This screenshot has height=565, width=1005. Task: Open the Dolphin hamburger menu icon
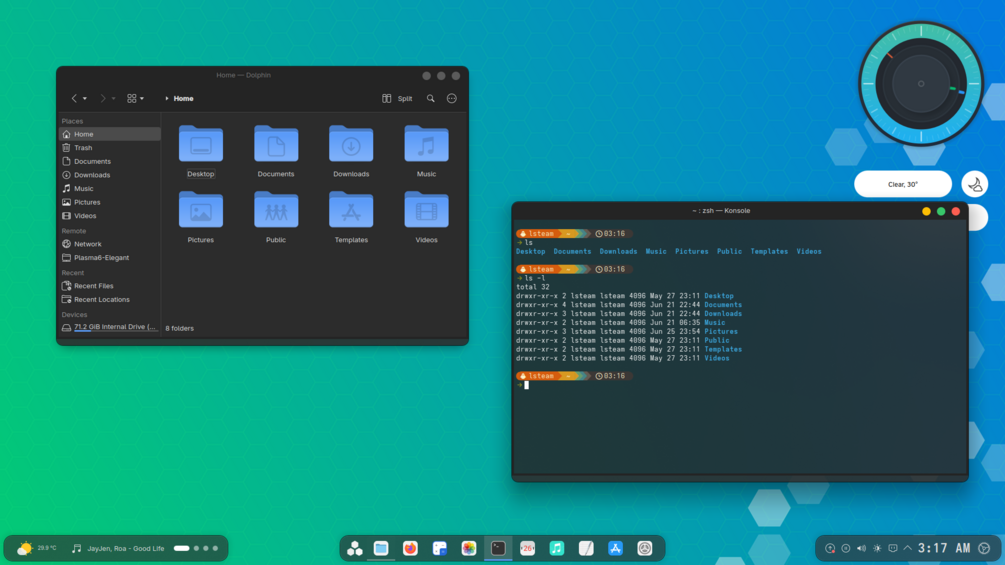[x=452, y=99]
